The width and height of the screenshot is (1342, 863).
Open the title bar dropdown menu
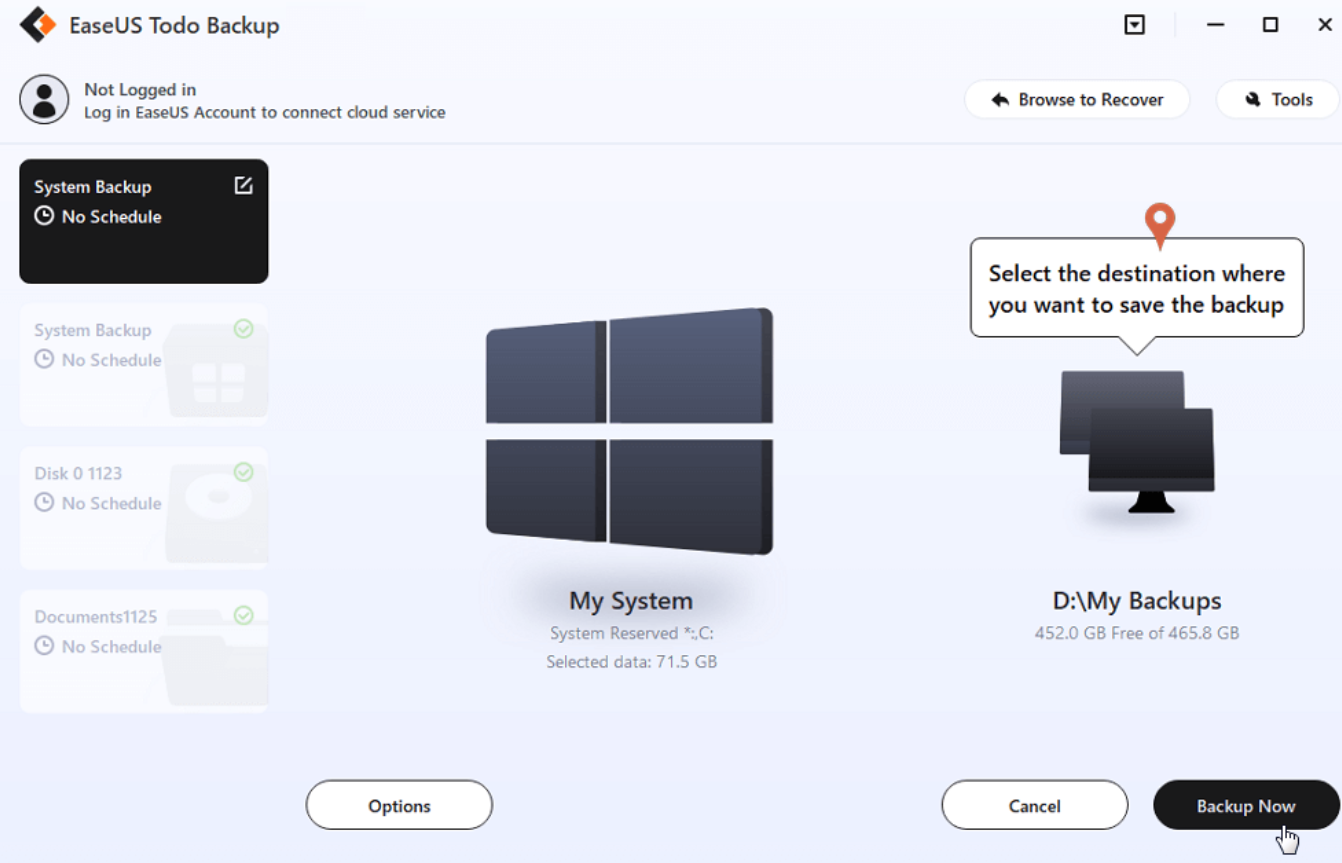1134,24
